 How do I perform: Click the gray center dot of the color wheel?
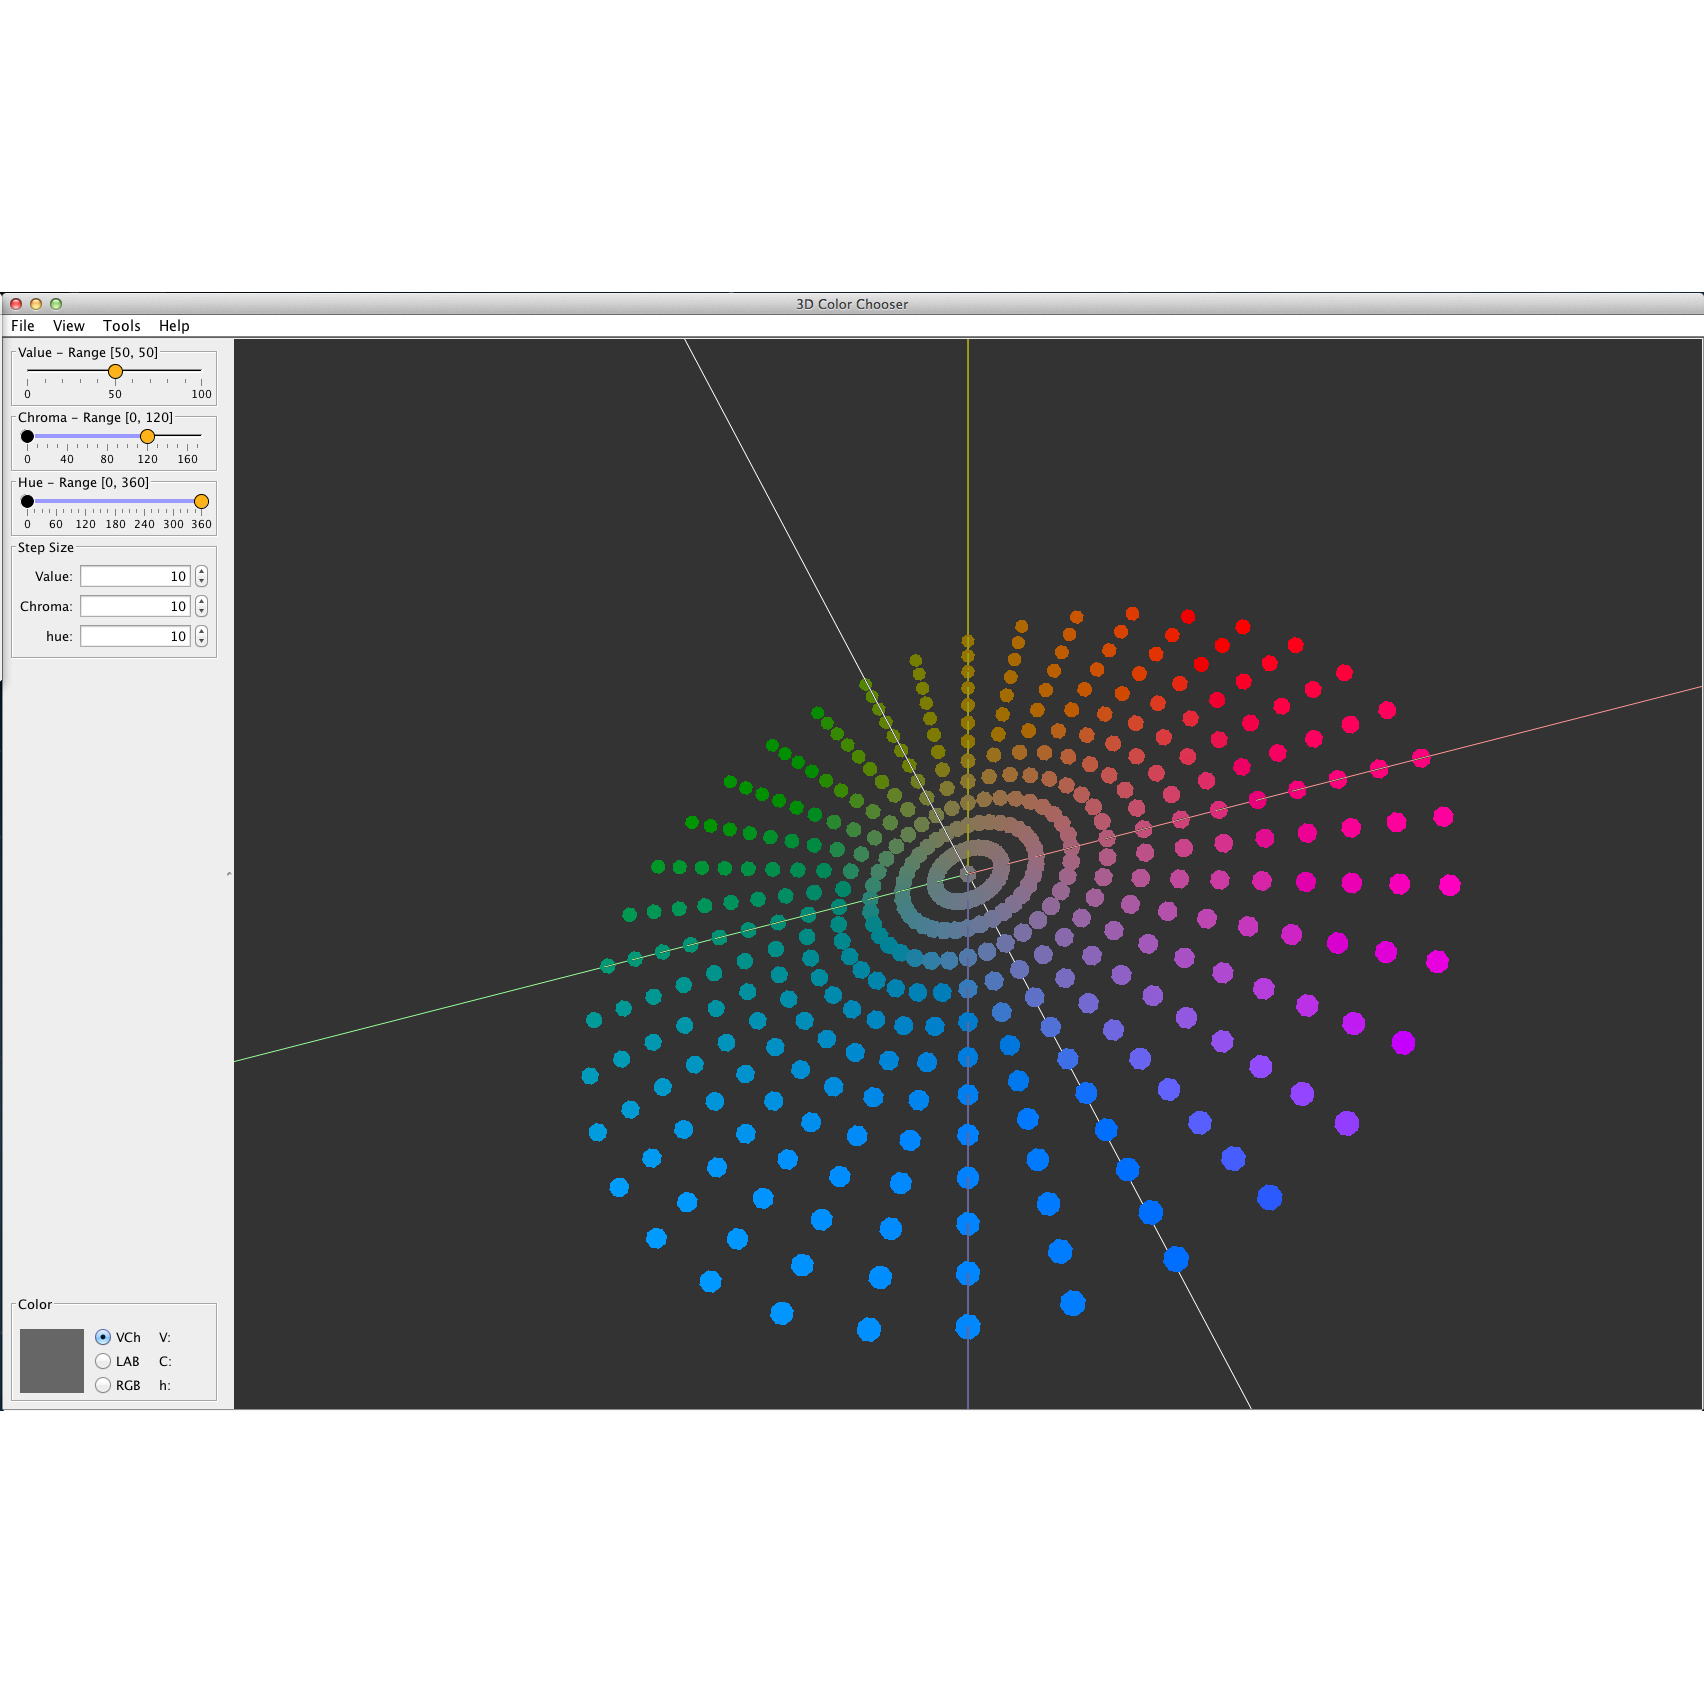pos(968,875)
